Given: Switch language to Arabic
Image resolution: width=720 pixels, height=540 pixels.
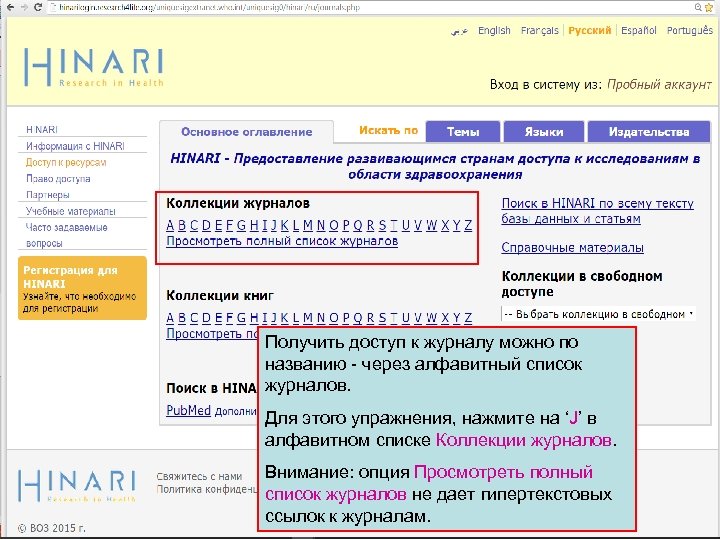Looking at the screenshot, I should point(459,31).
